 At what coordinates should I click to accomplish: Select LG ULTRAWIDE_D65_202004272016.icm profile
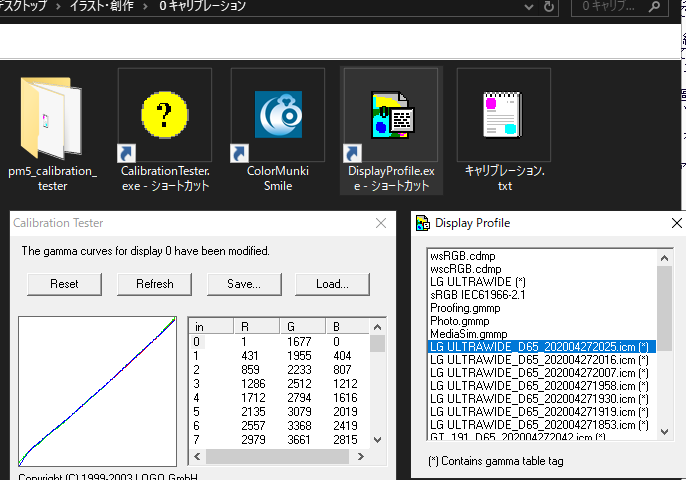tap(542, 360)
